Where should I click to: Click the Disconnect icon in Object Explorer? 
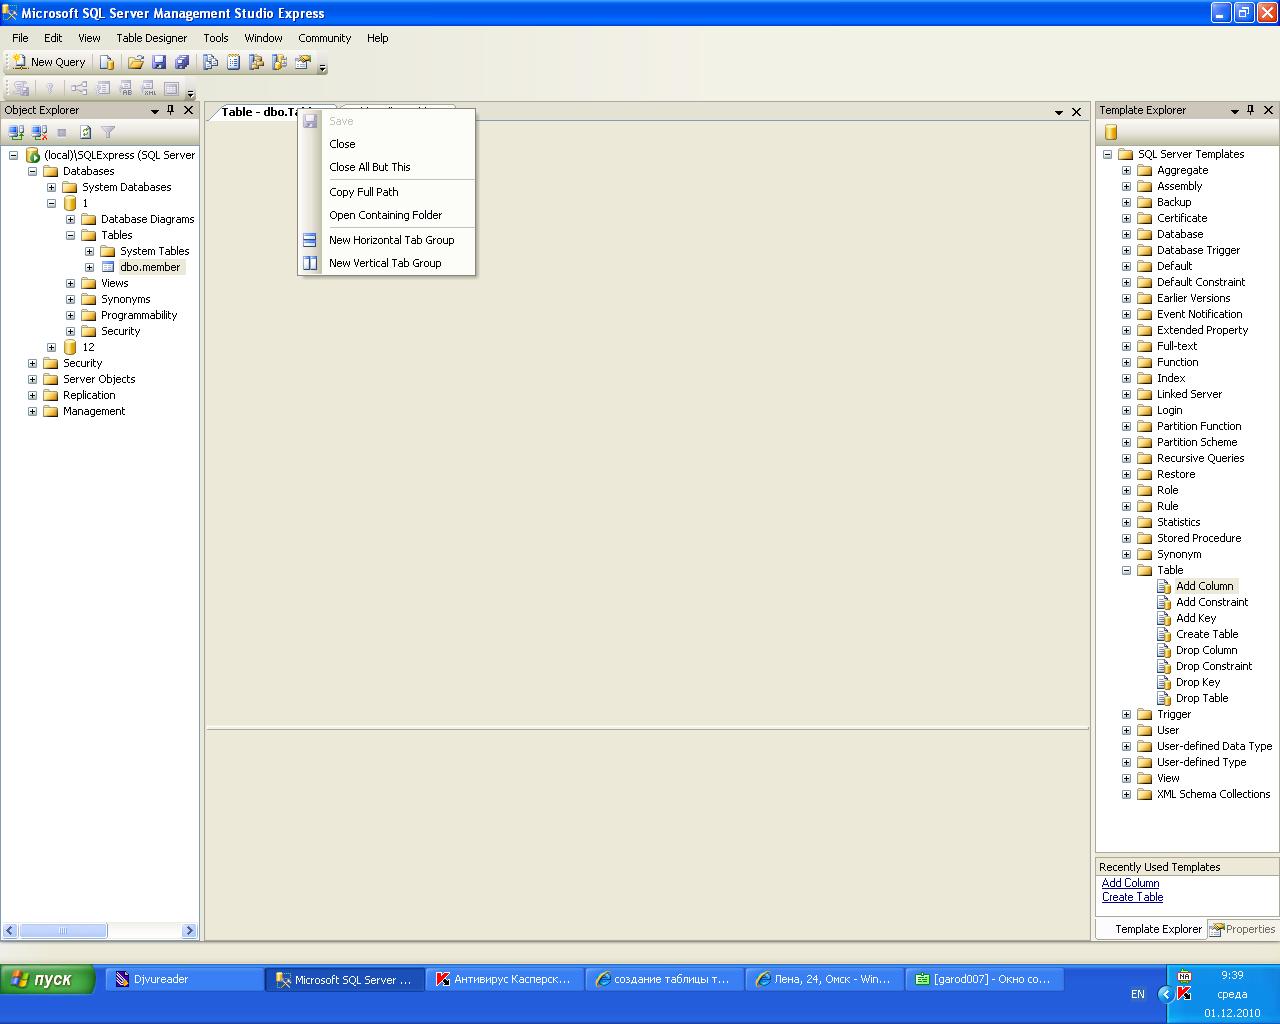click(x=39, y=132)
